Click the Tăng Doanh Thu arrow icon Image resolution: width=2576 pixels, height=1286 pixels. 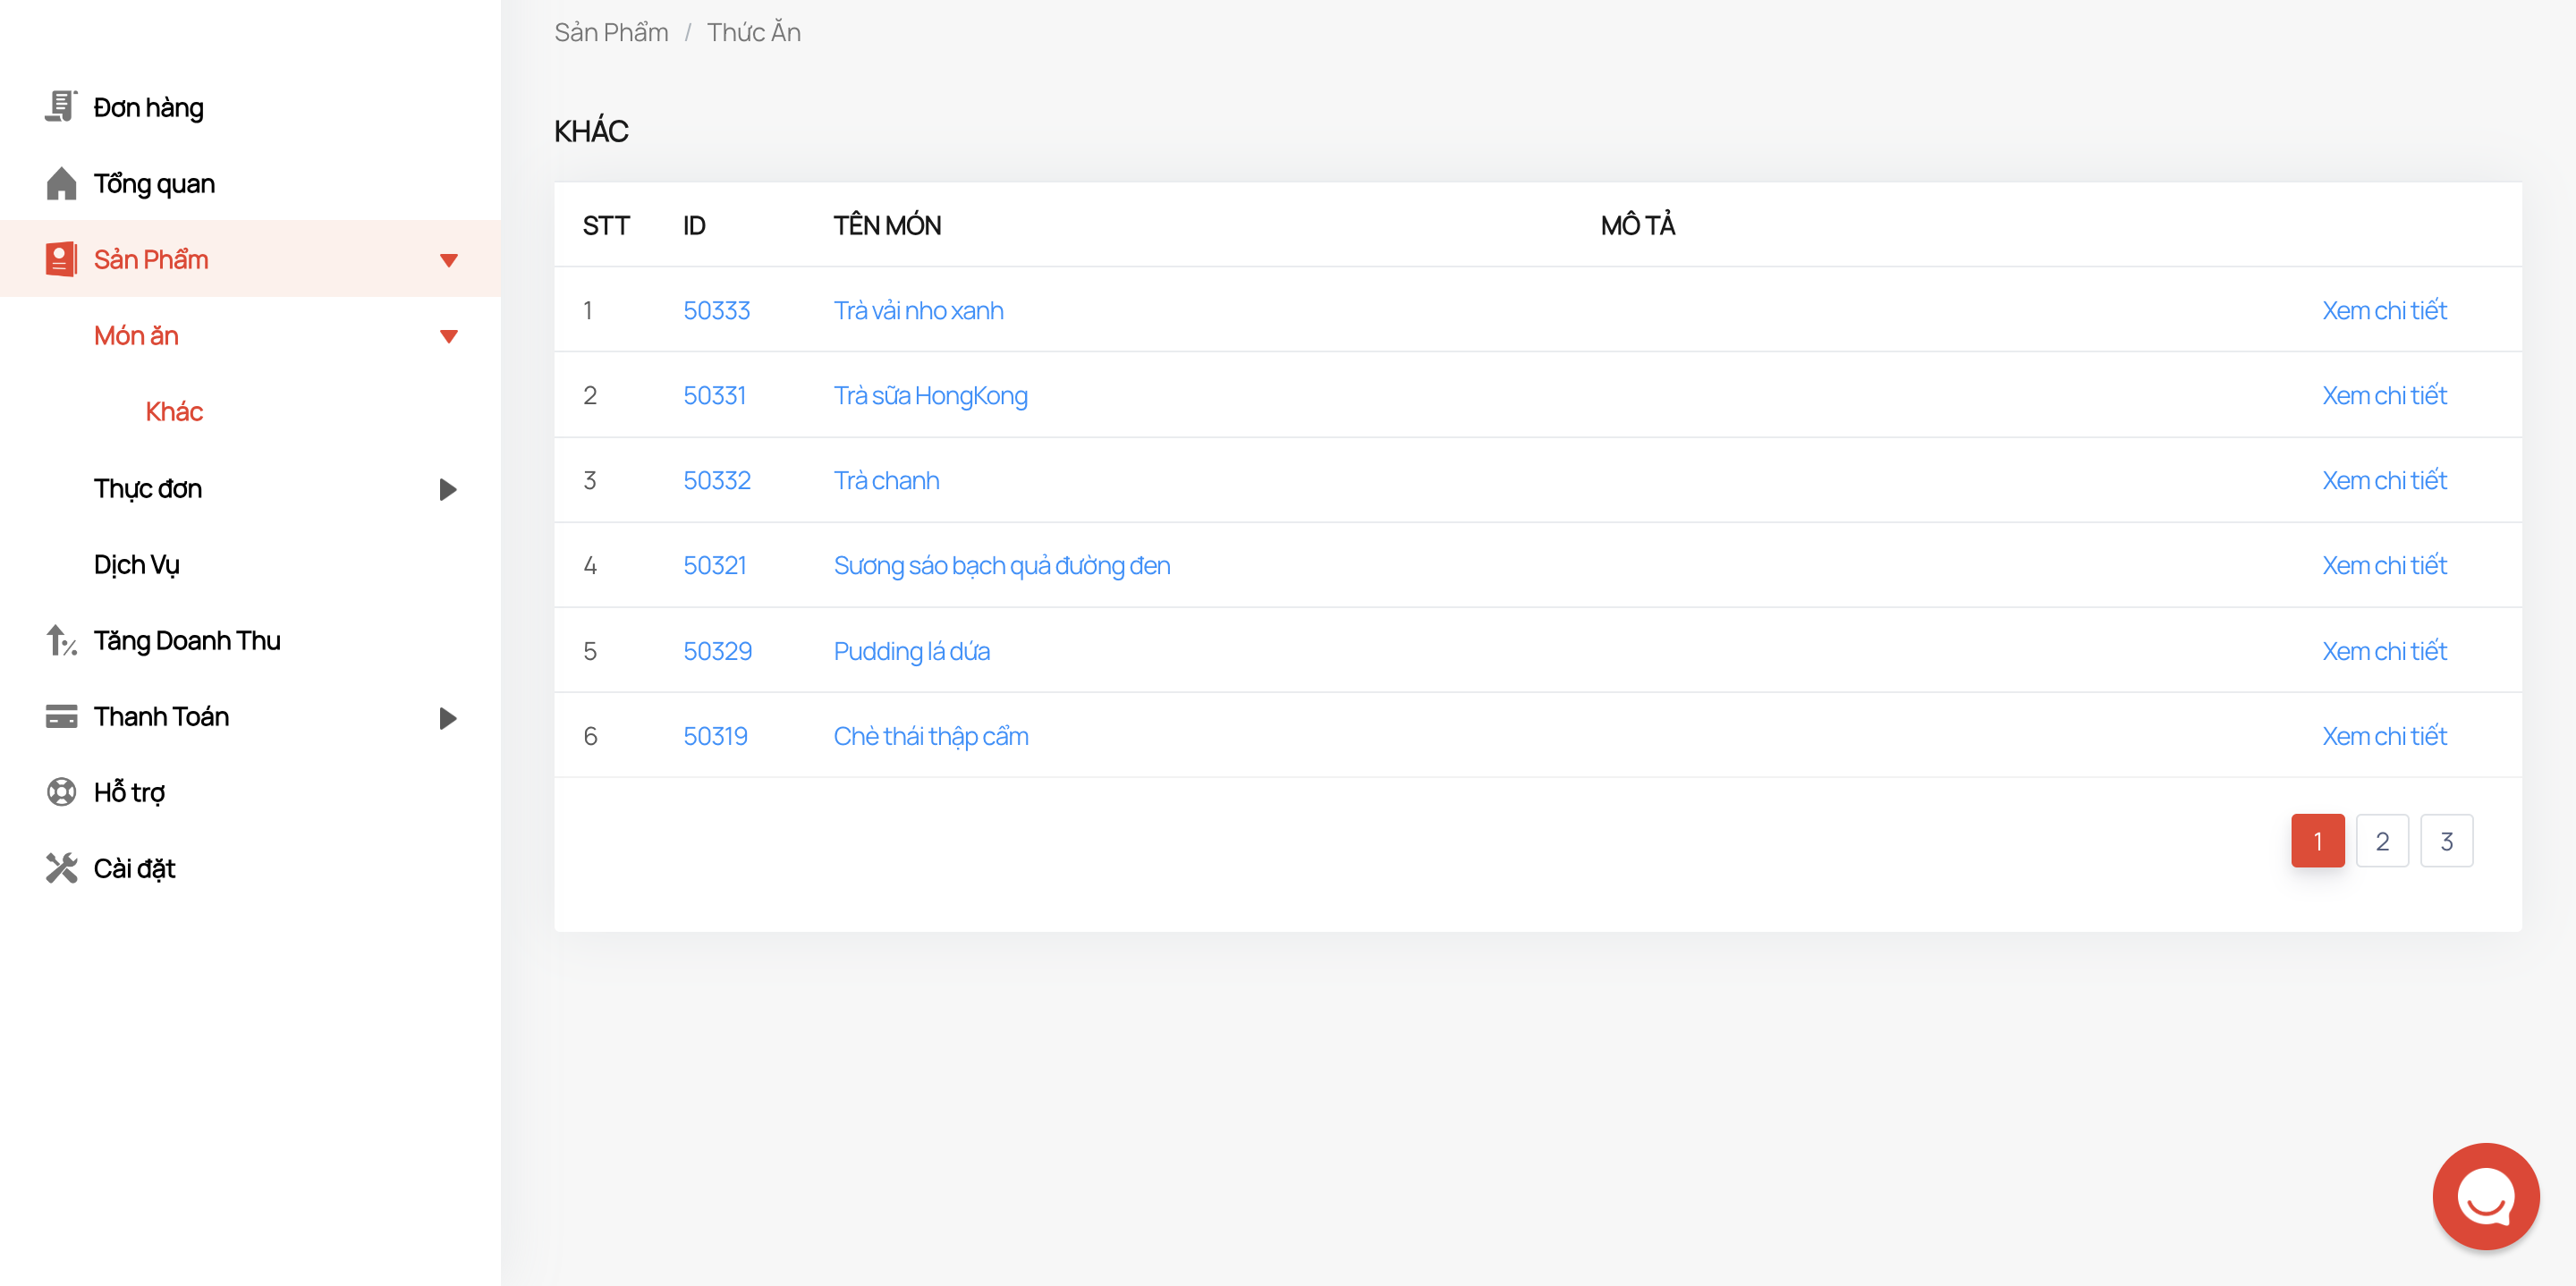point(61,640)
